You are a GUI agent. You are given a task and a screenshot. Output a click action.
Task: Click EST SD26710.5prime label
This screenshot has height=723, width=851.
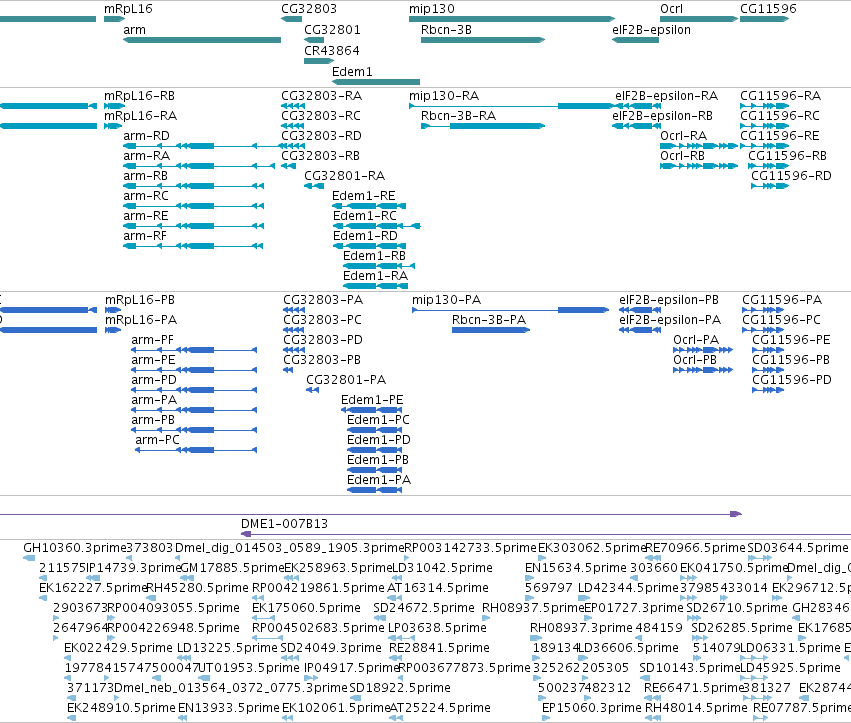[x=736, y=608]
